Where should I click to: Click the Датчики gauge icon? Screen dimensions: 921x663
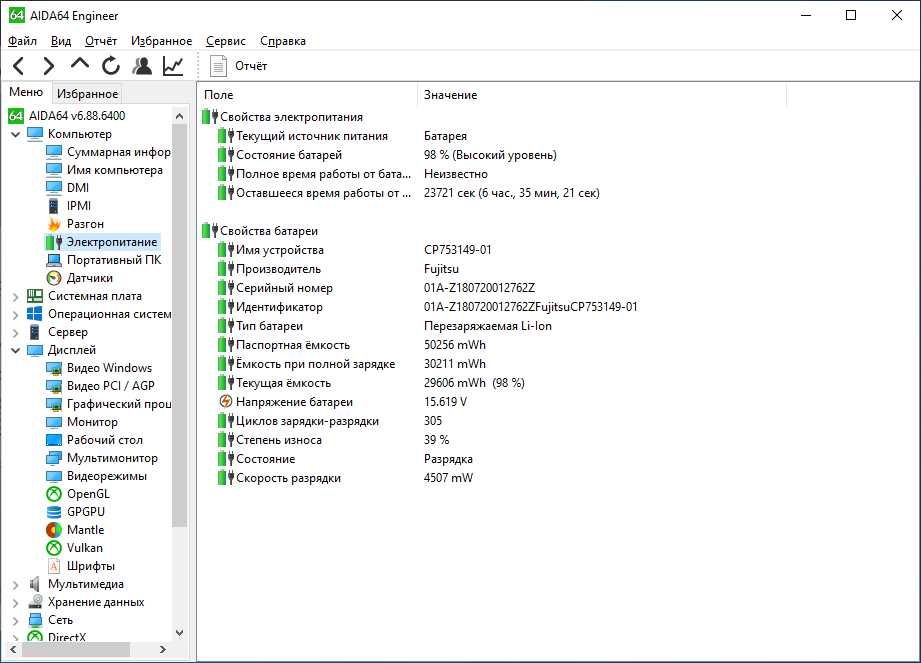pyautogui.click(x=54, y=278)
